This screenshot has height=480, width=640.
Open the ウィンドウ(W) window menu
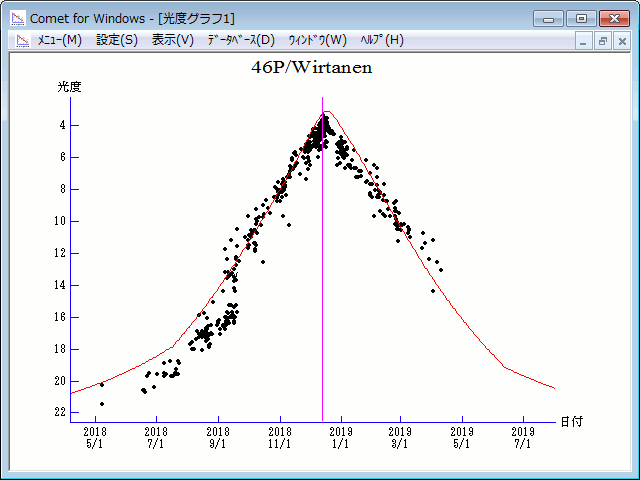pos(317,40)
